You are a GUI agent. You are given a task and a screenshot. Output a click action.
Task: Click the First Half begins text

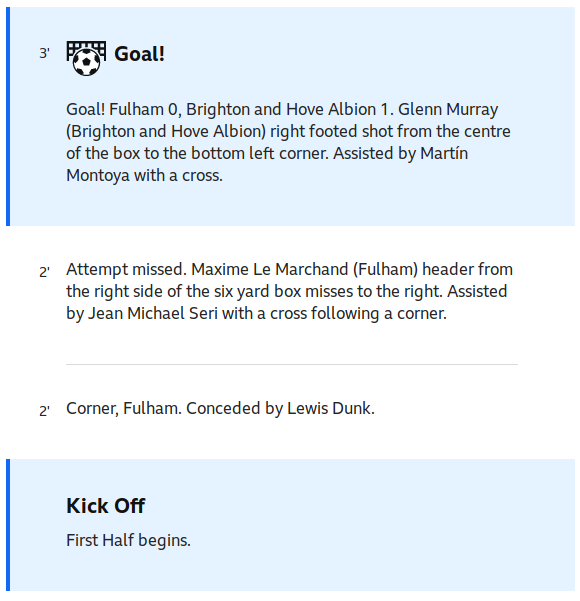pyautogui.click(x=128, y=540)
